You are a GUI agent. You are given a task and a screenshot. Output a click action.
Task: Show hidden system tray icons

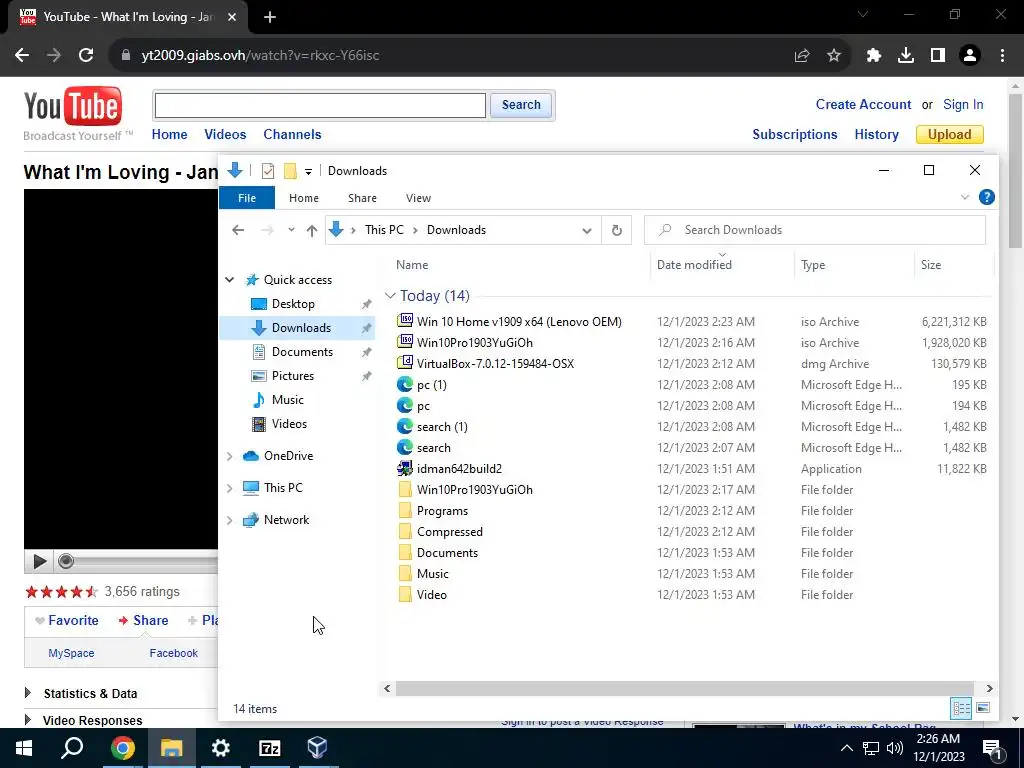click(846, 748)
